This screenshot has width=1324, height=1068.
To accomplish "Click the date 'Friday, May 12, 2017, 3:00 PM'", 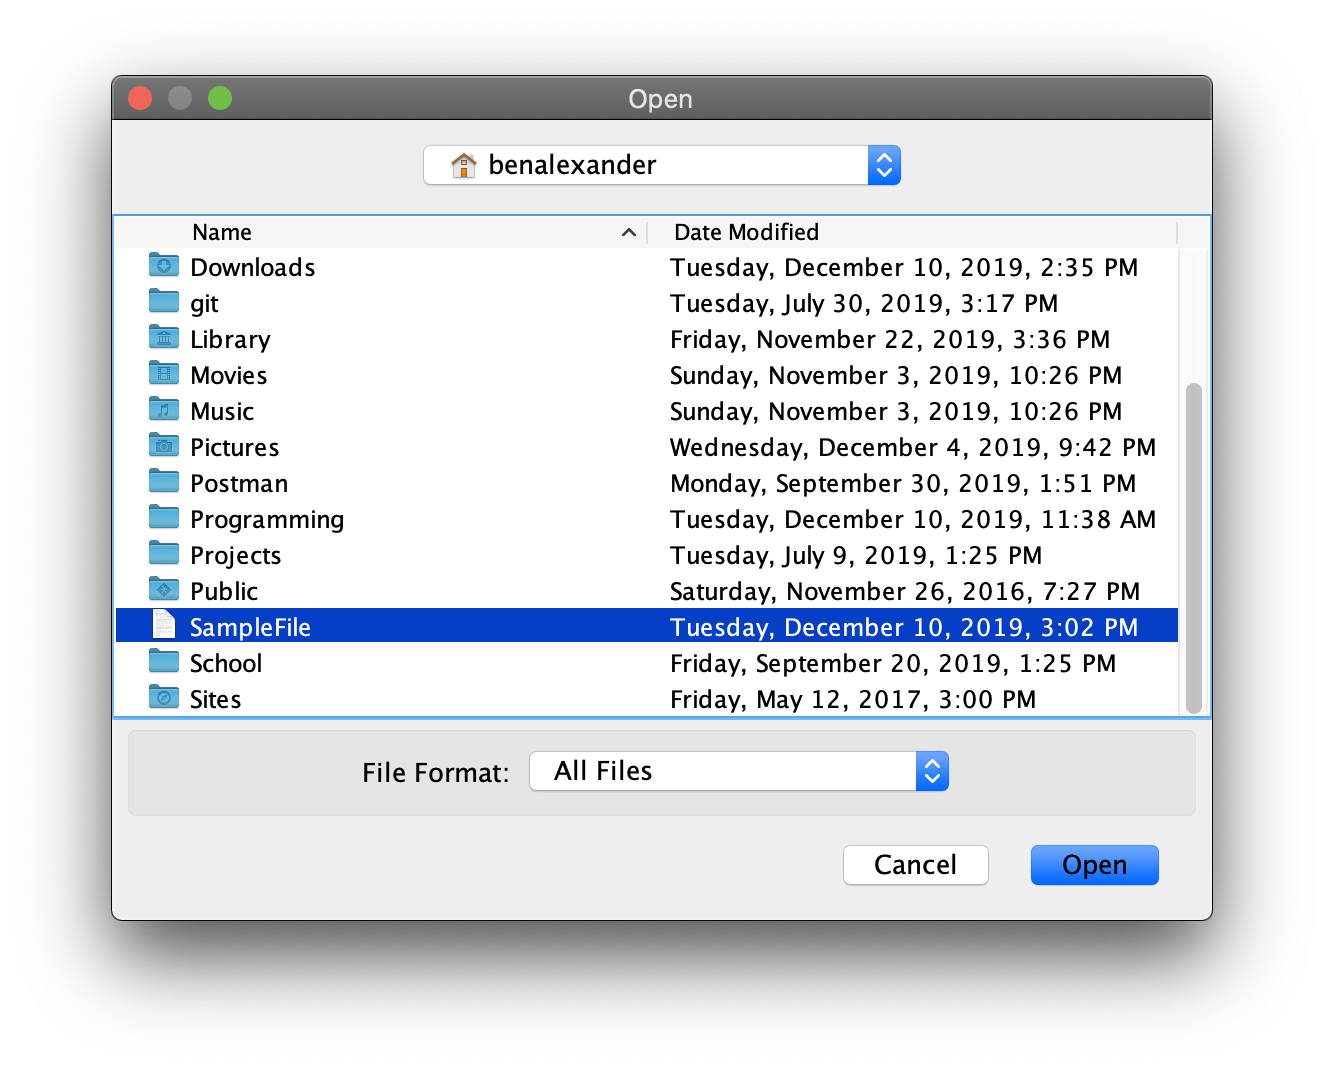I will pos(853,700).
